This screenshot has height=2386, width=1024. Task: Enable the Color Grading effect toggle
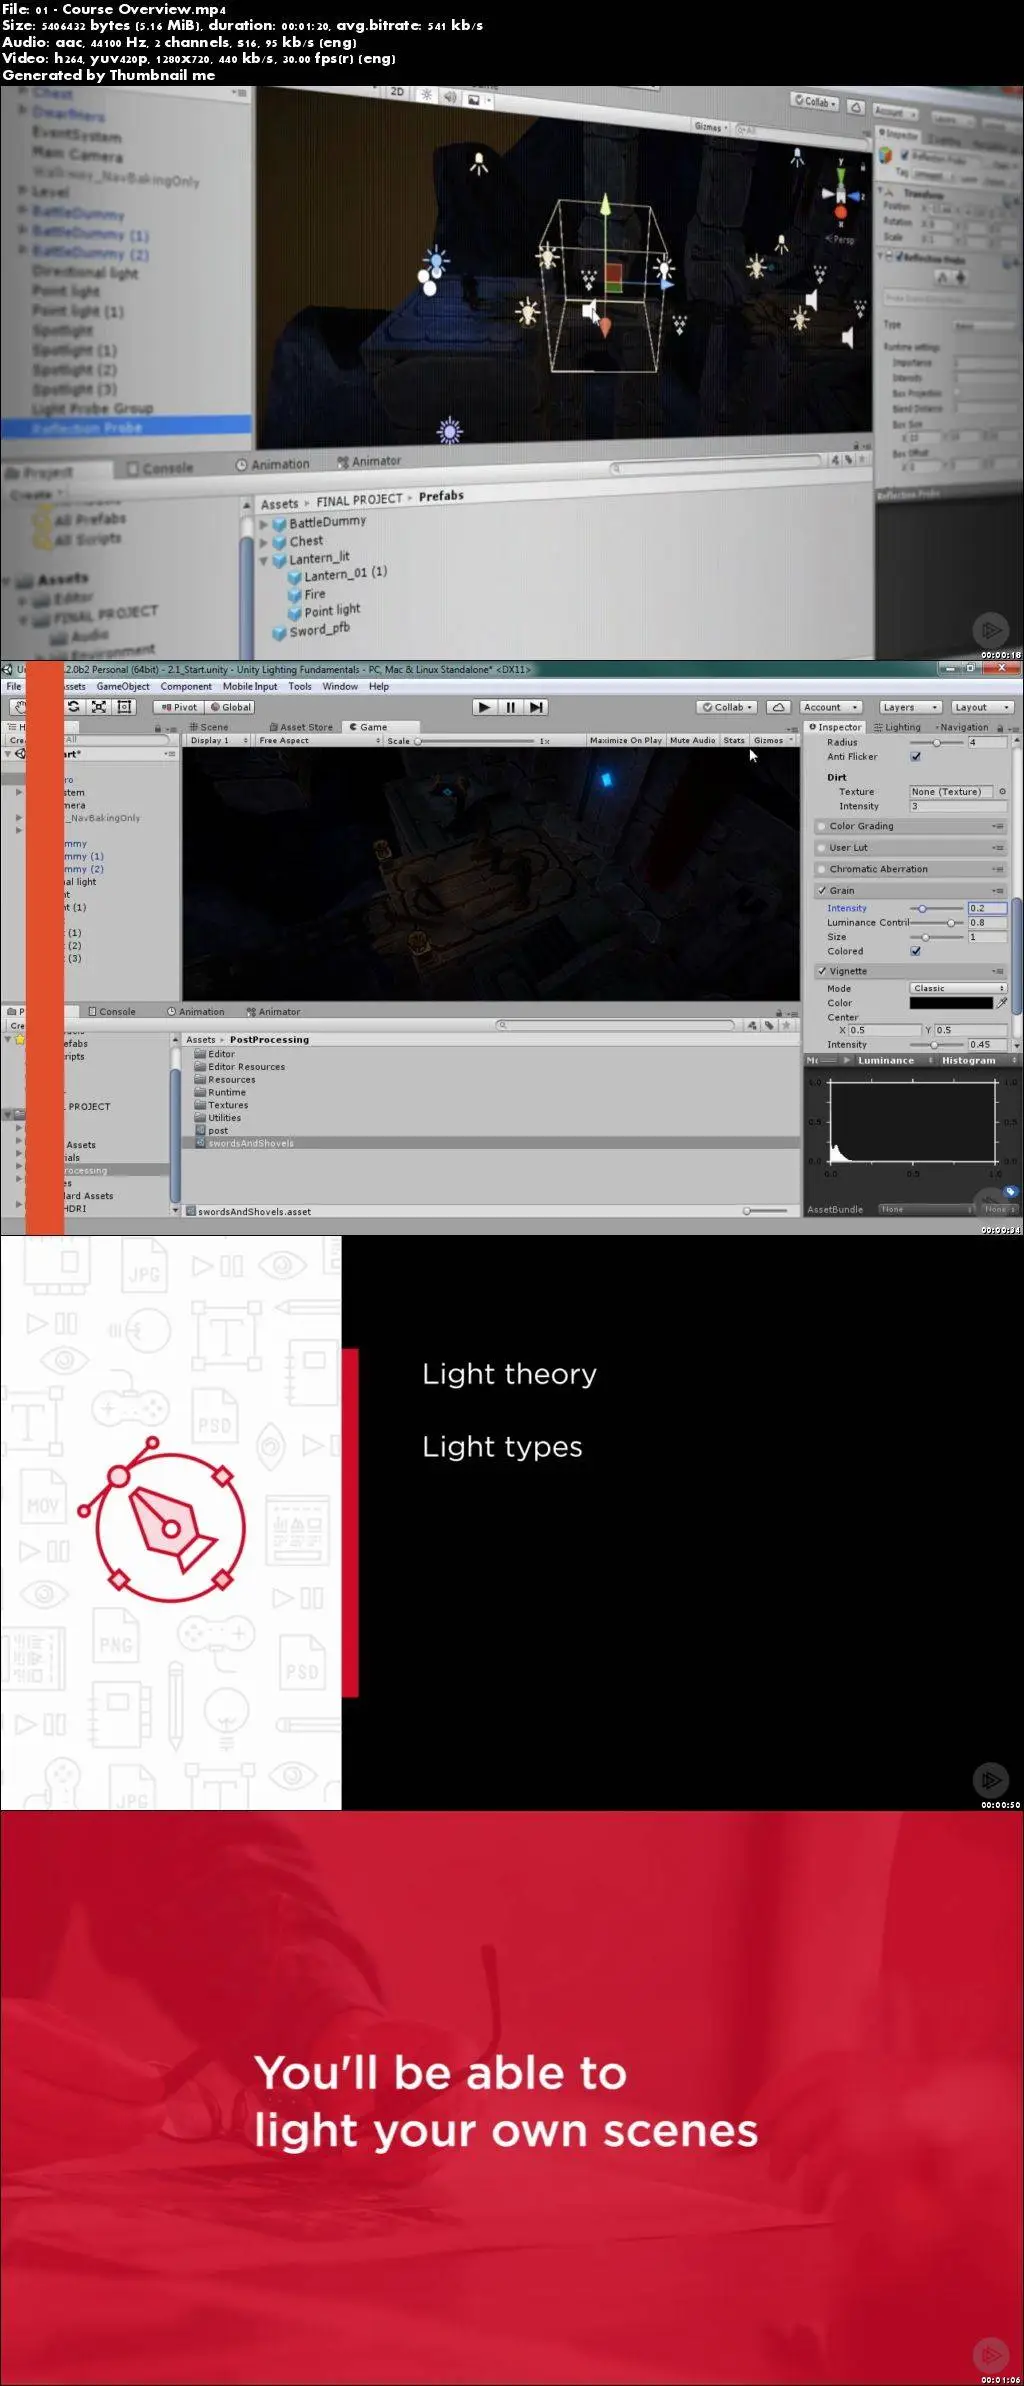coord(822,826)
